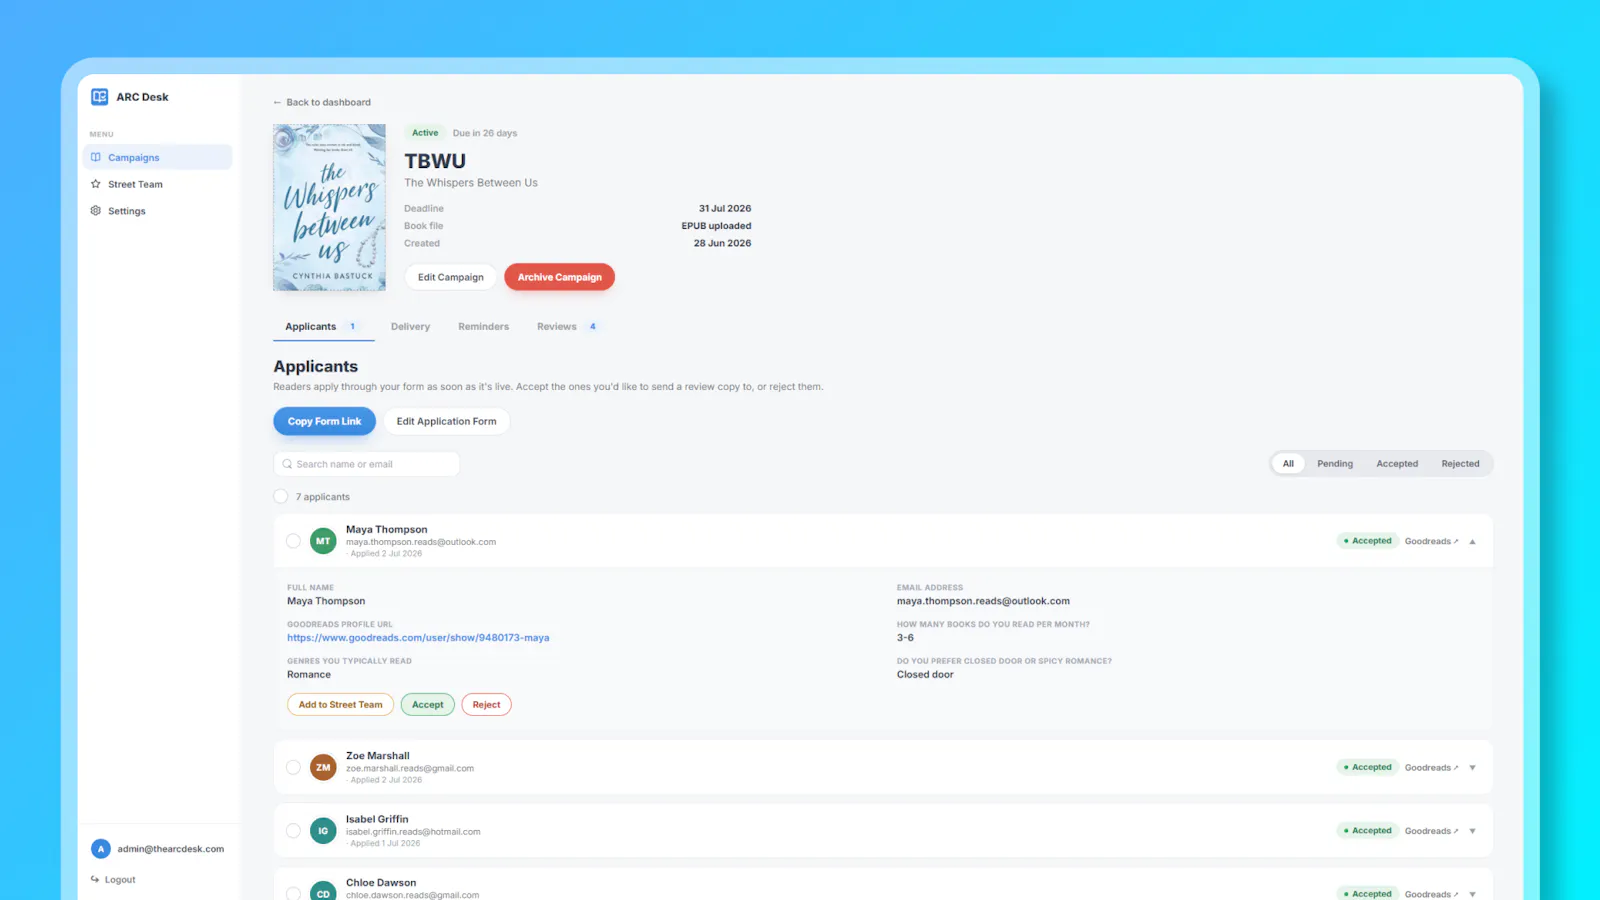Screen dimensions: 1600x900
Task: Click Maya Thompson's MT avatar
Action: pyautogui.click(x=323, y=541)
